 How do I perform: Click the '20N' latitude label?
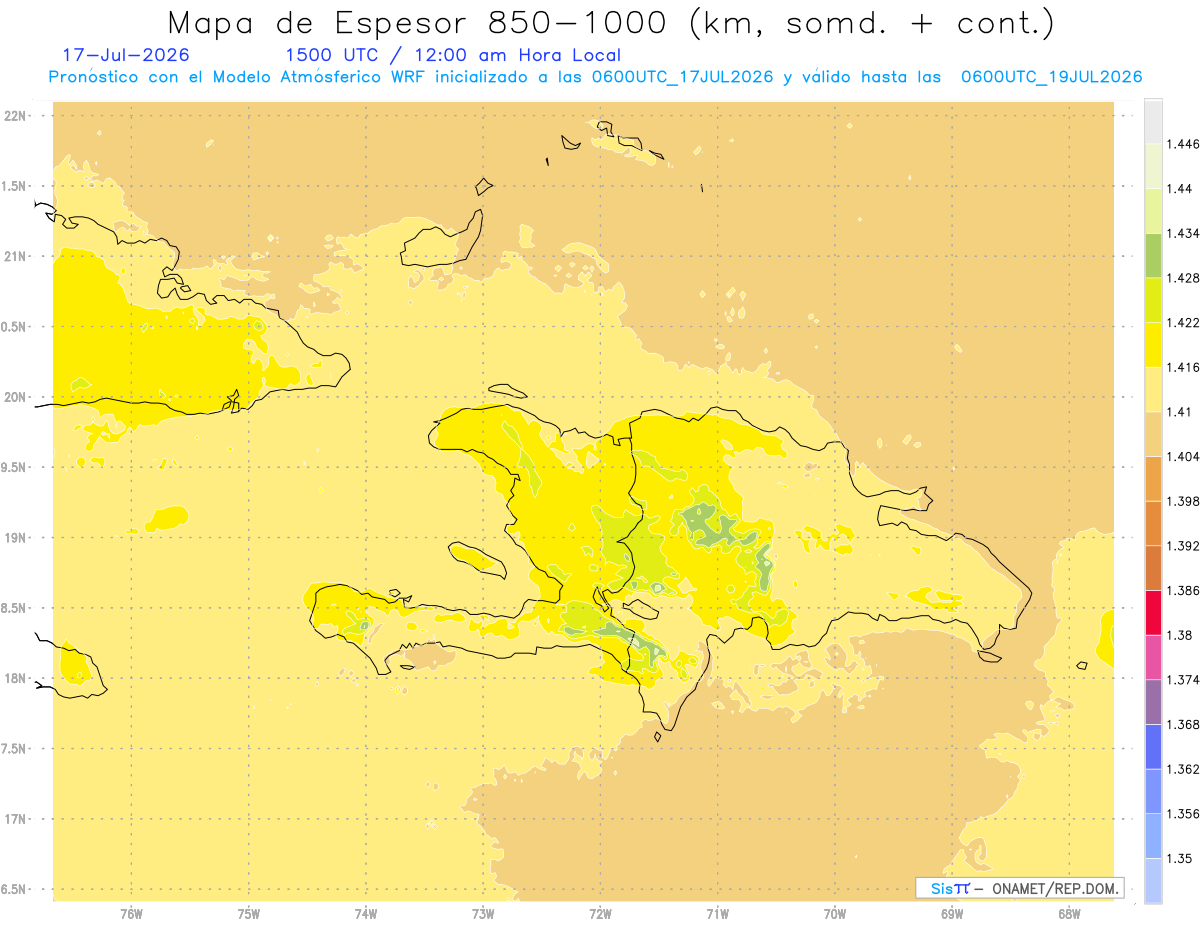click(x=16, y=397)
